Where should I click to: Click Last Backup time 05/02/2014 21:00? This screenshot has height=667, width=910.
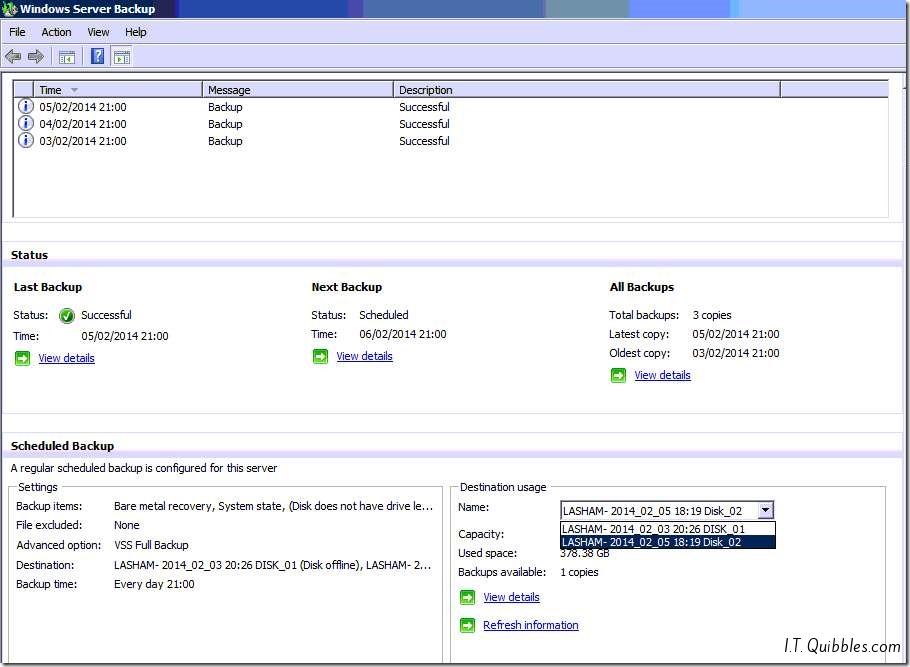pos(125,336)
